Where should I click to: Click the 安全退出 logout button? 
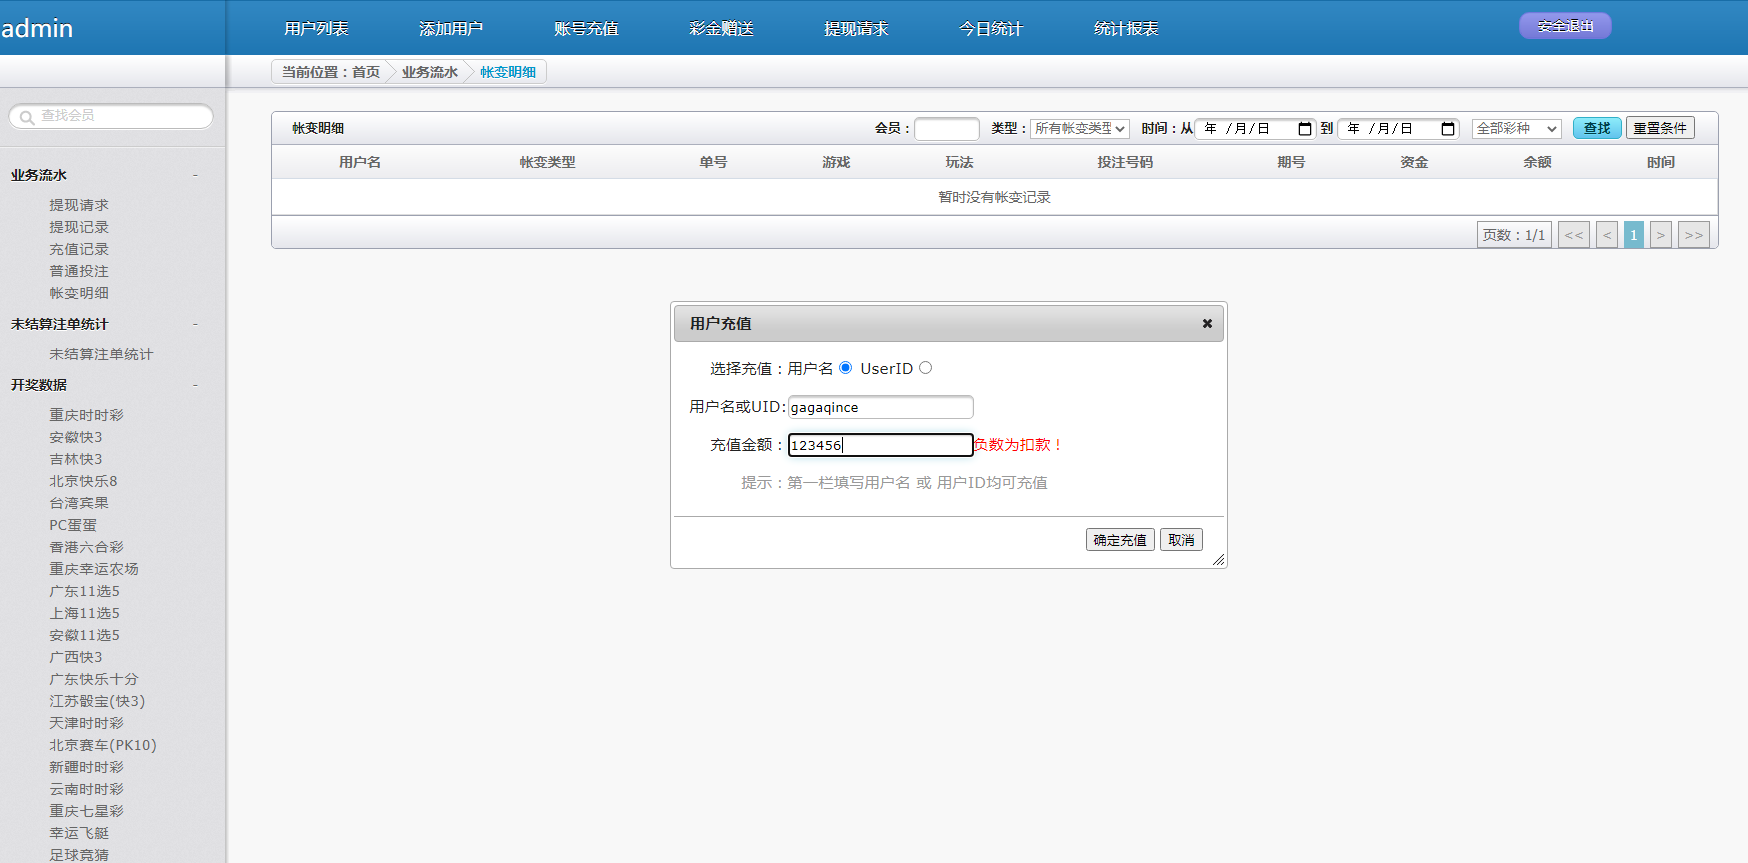pos(1565,26)
